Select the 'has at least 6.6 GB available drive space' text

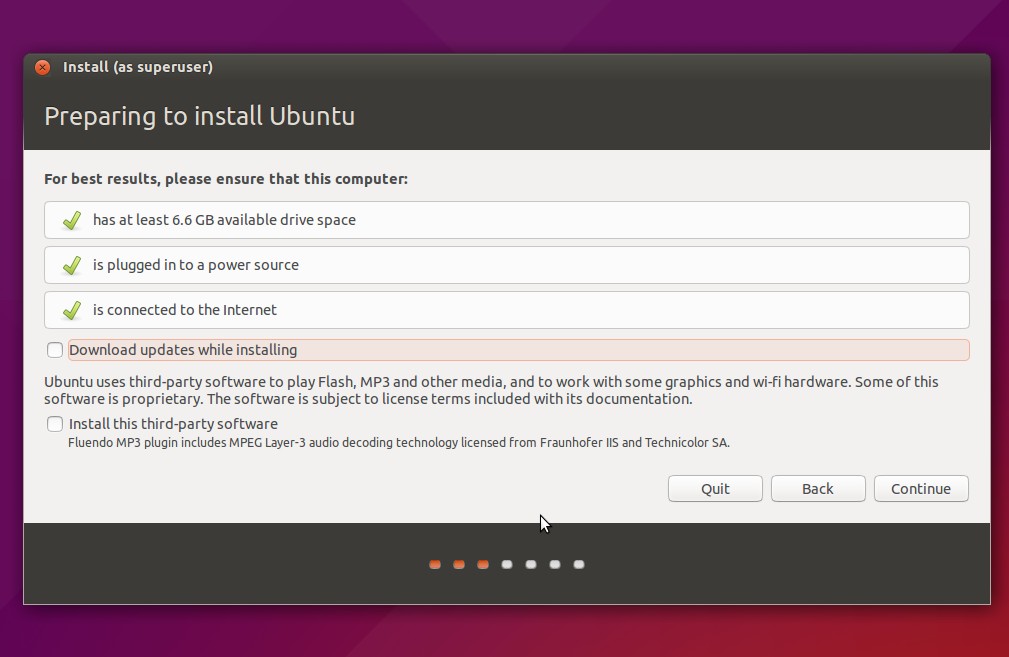pos(224,220)
